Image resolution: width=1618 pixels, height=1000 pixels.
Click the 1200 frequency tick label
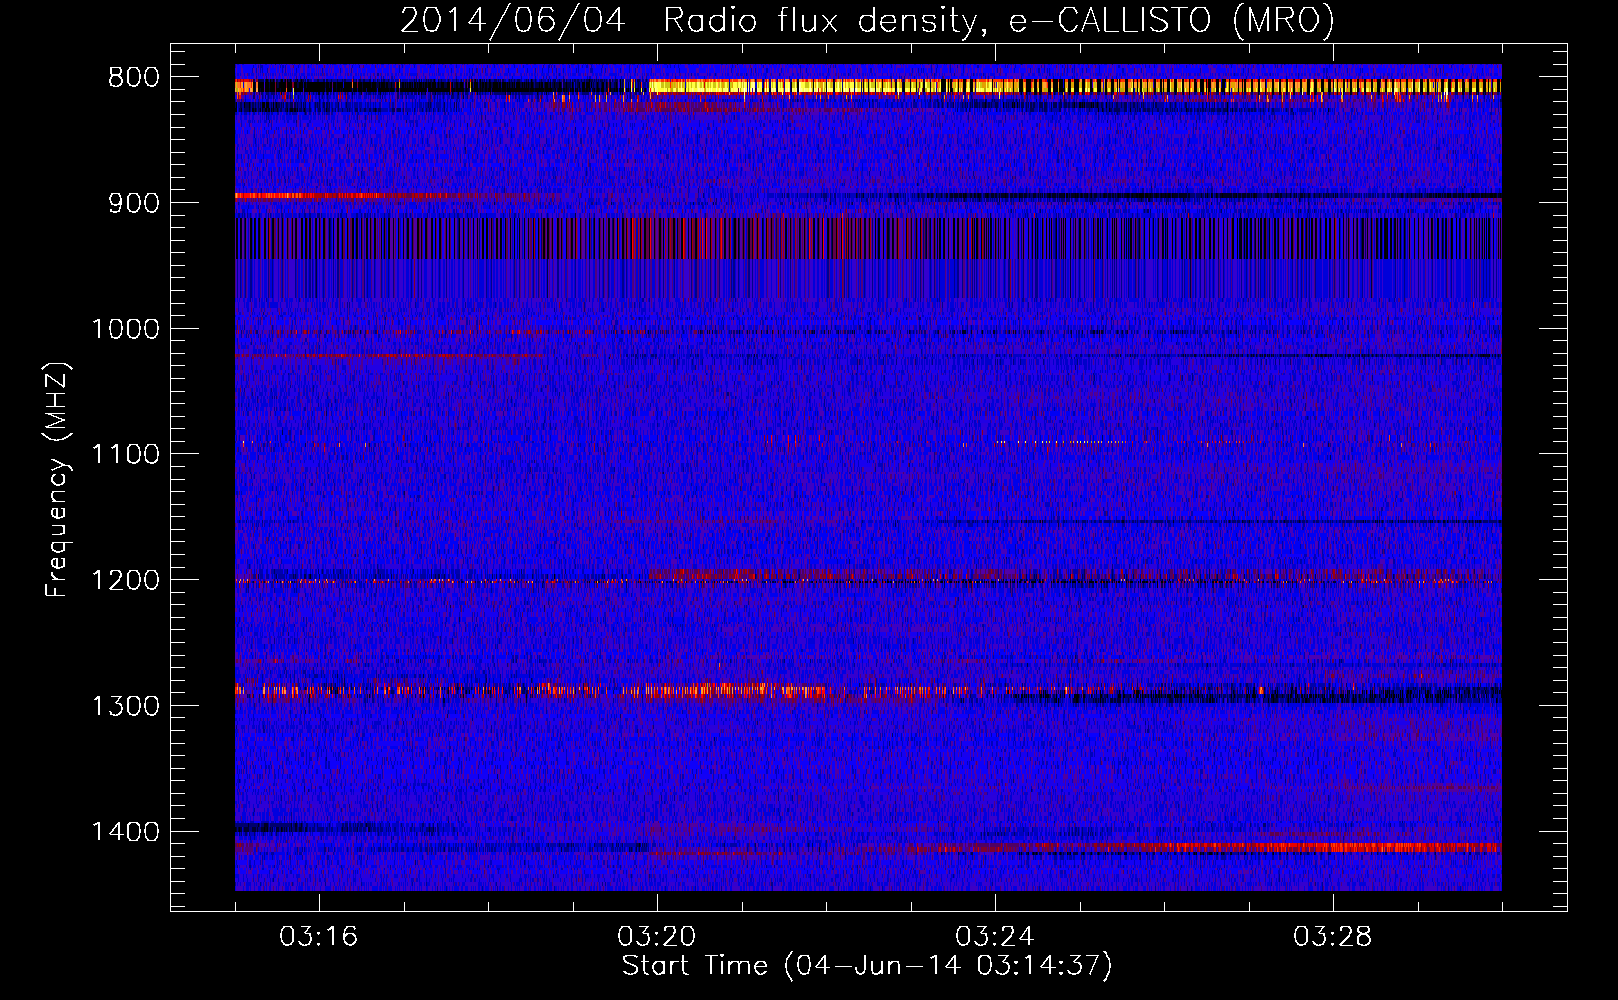[125, 581]
